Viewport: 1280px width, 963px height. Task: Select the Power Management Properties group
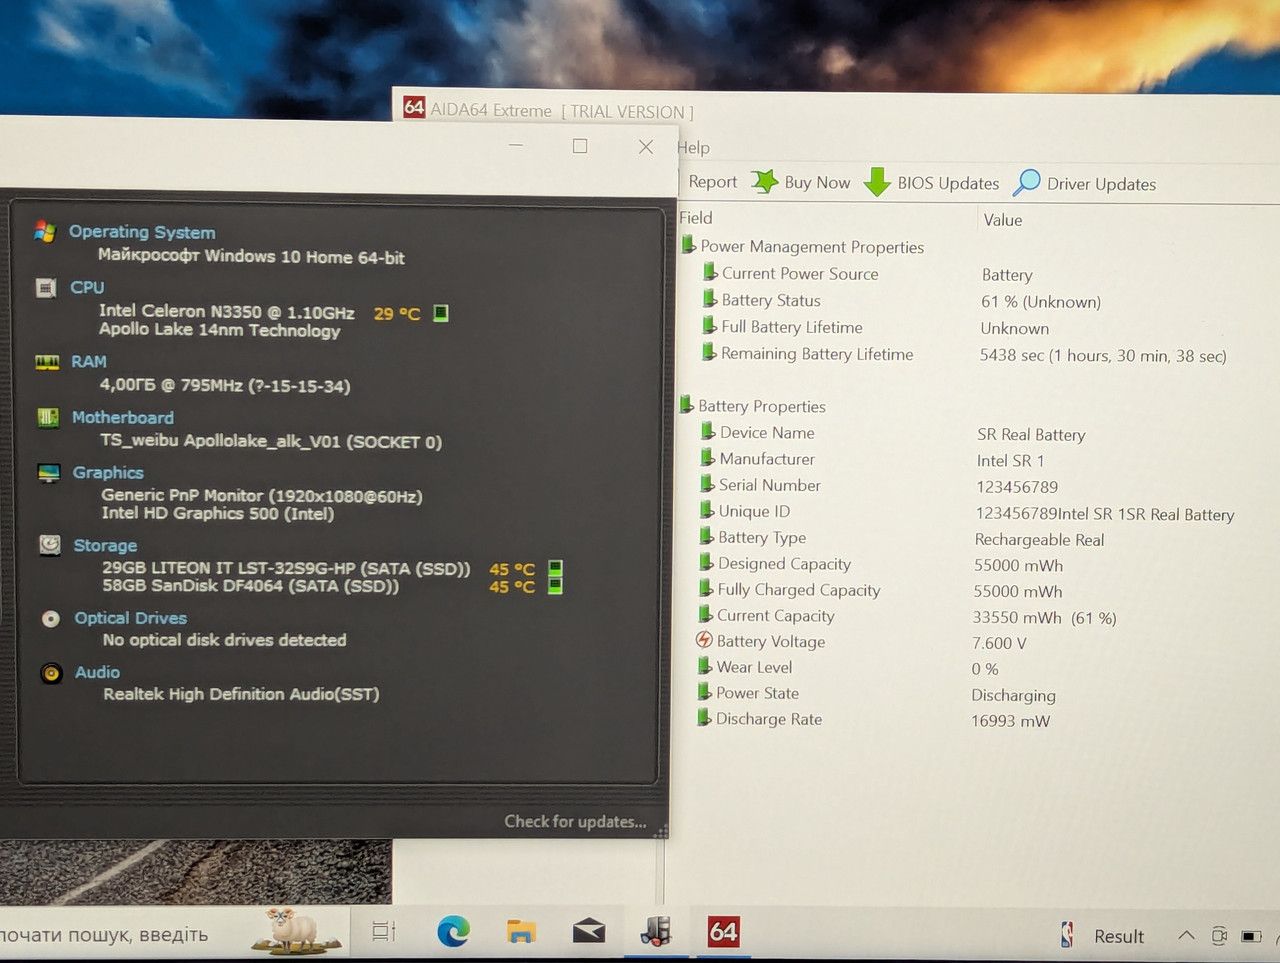coord(812,247)
